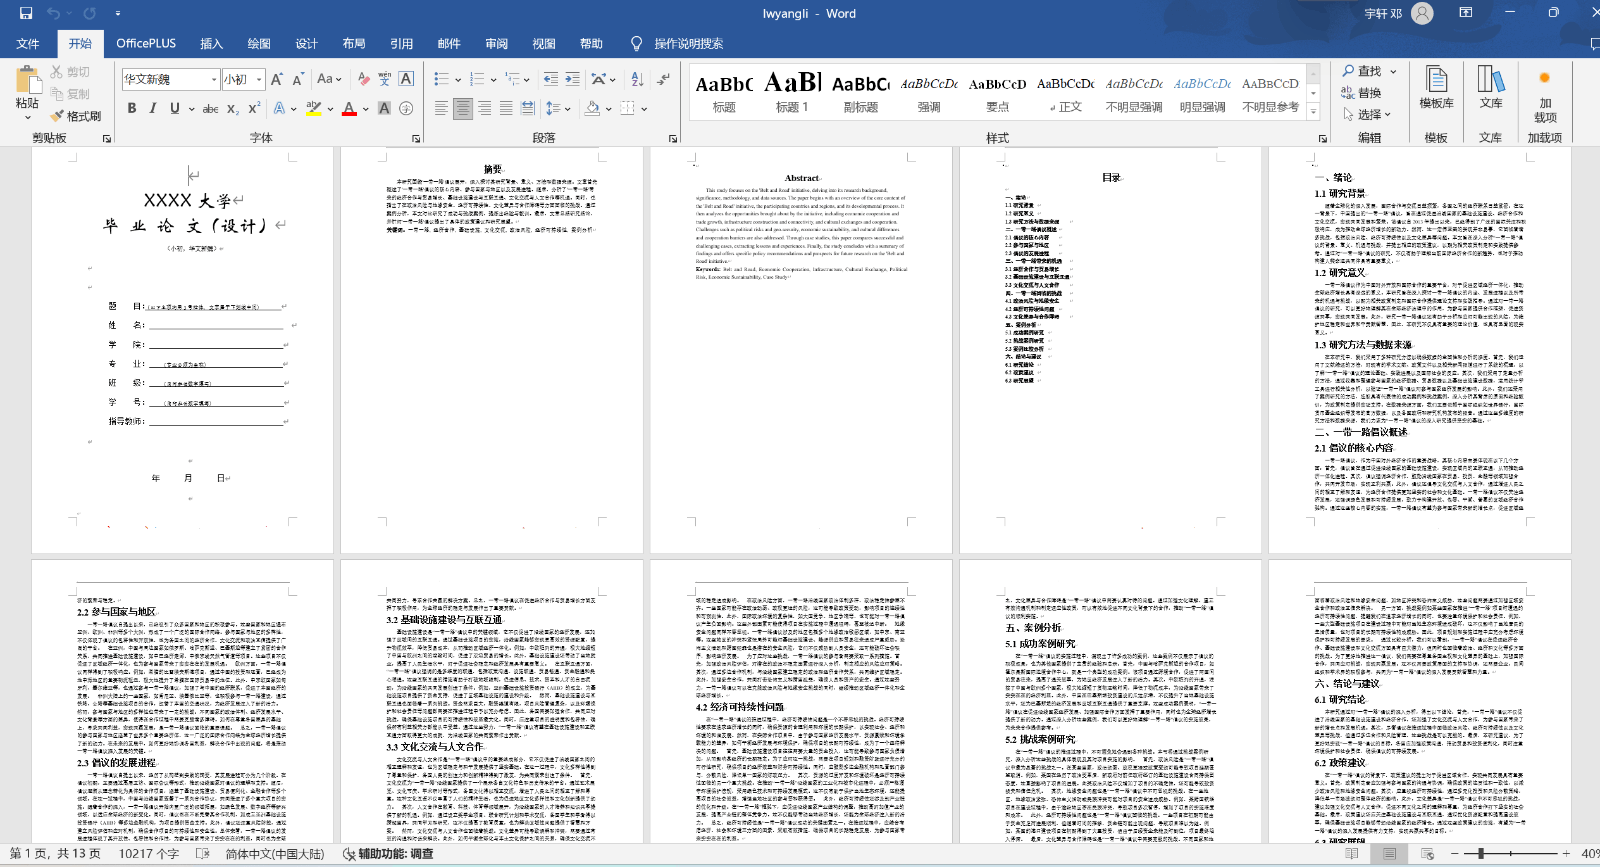
Task: Open the Select (选择) dropdown
Action: (1367, 115)
